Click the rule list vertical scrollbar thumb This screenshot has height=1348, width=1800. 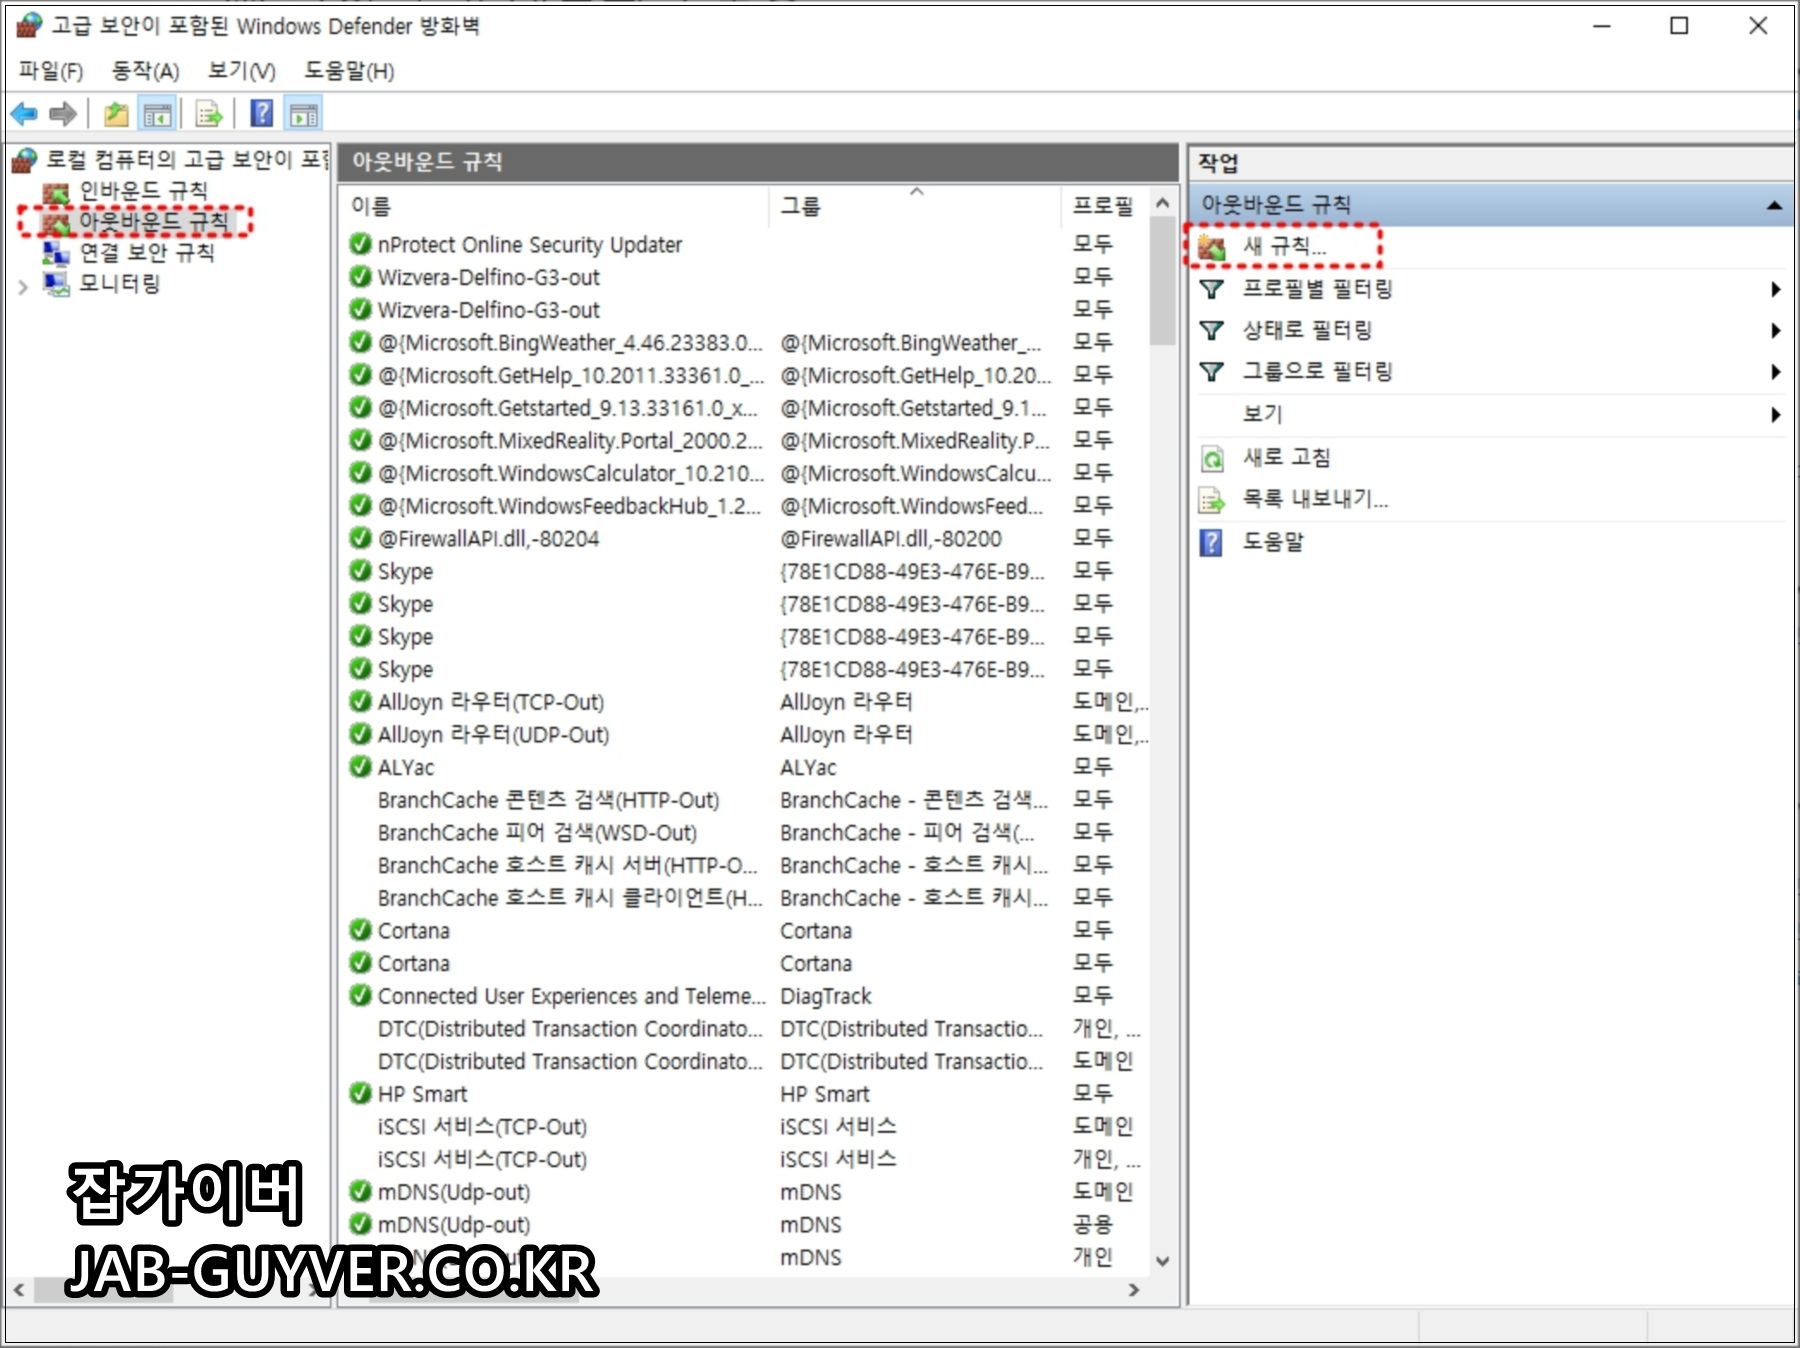click(1162, 281)
